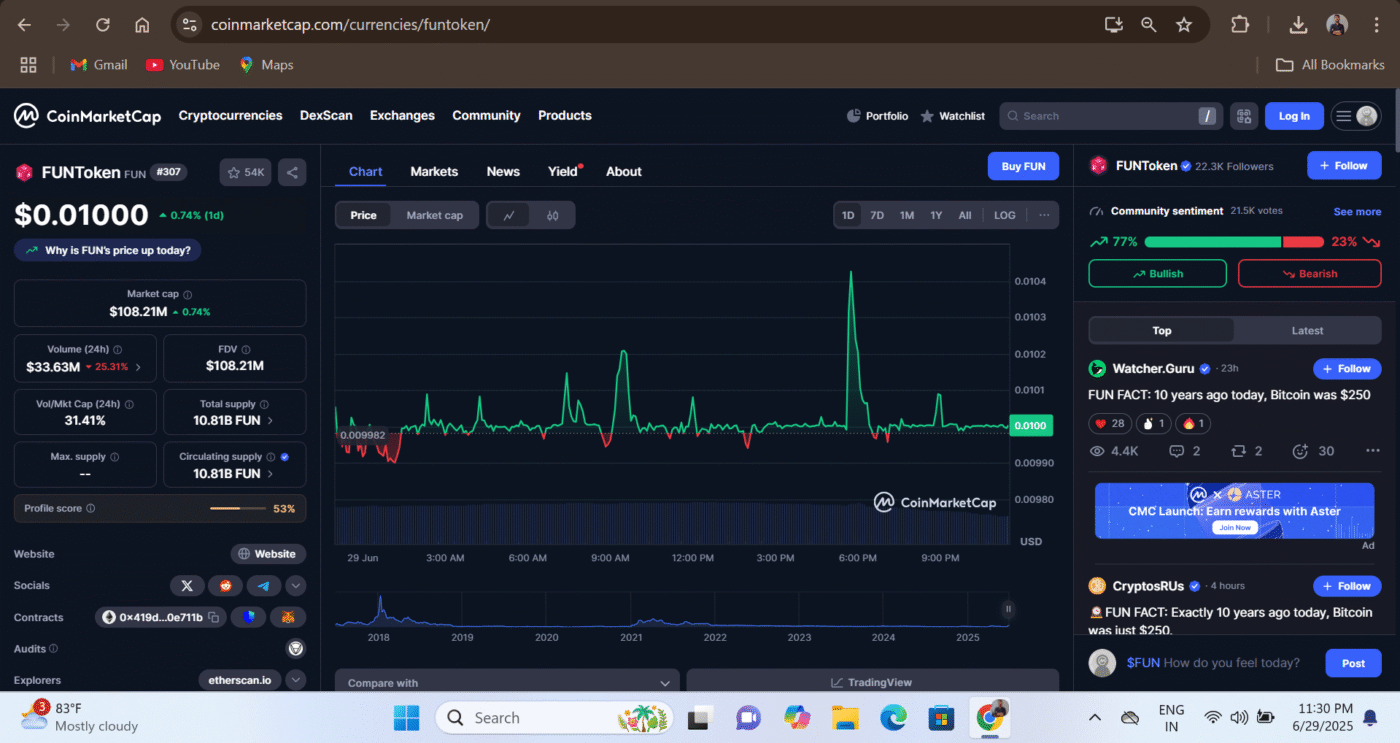Open Watcher.Guru post more options
The image size is (1400, 743).
click(x=1372, y=451)
